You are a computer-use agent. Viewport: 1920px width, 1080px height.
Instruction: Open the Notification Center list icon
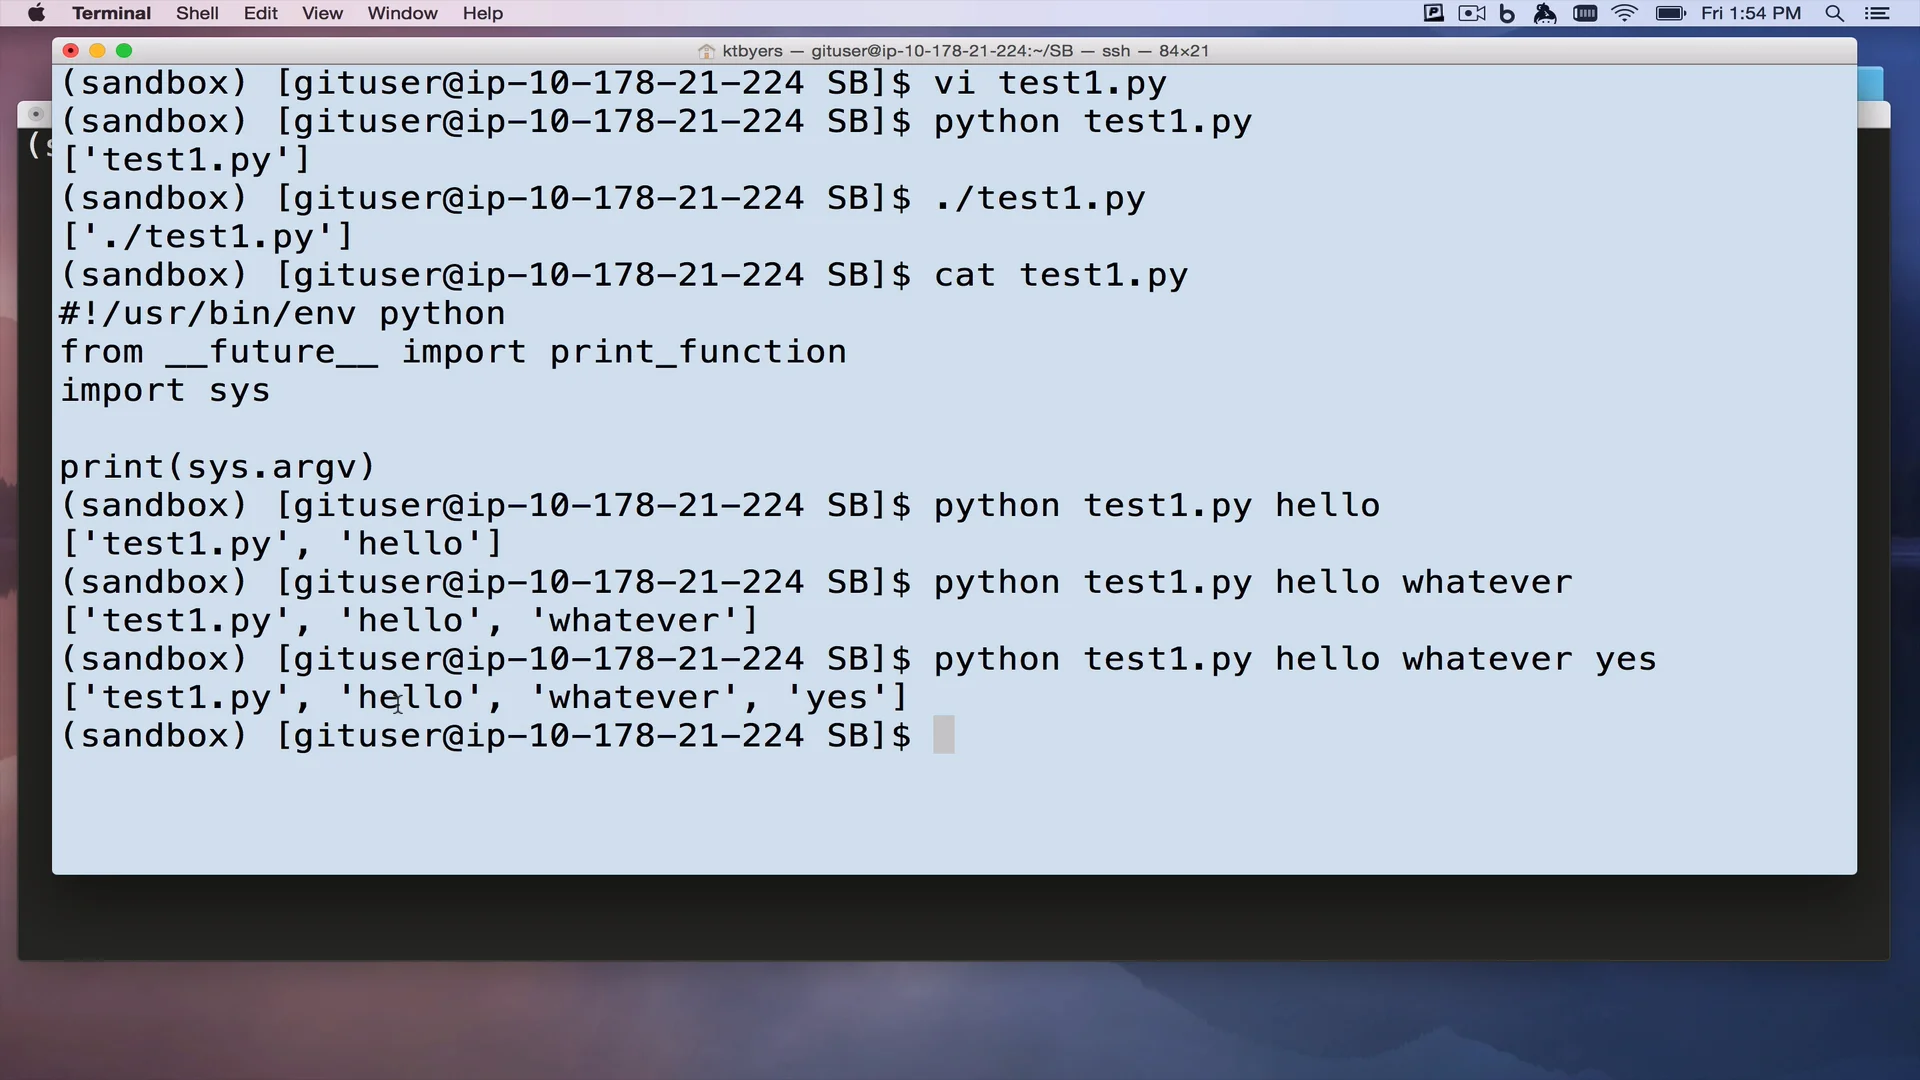pos(1877,13)
